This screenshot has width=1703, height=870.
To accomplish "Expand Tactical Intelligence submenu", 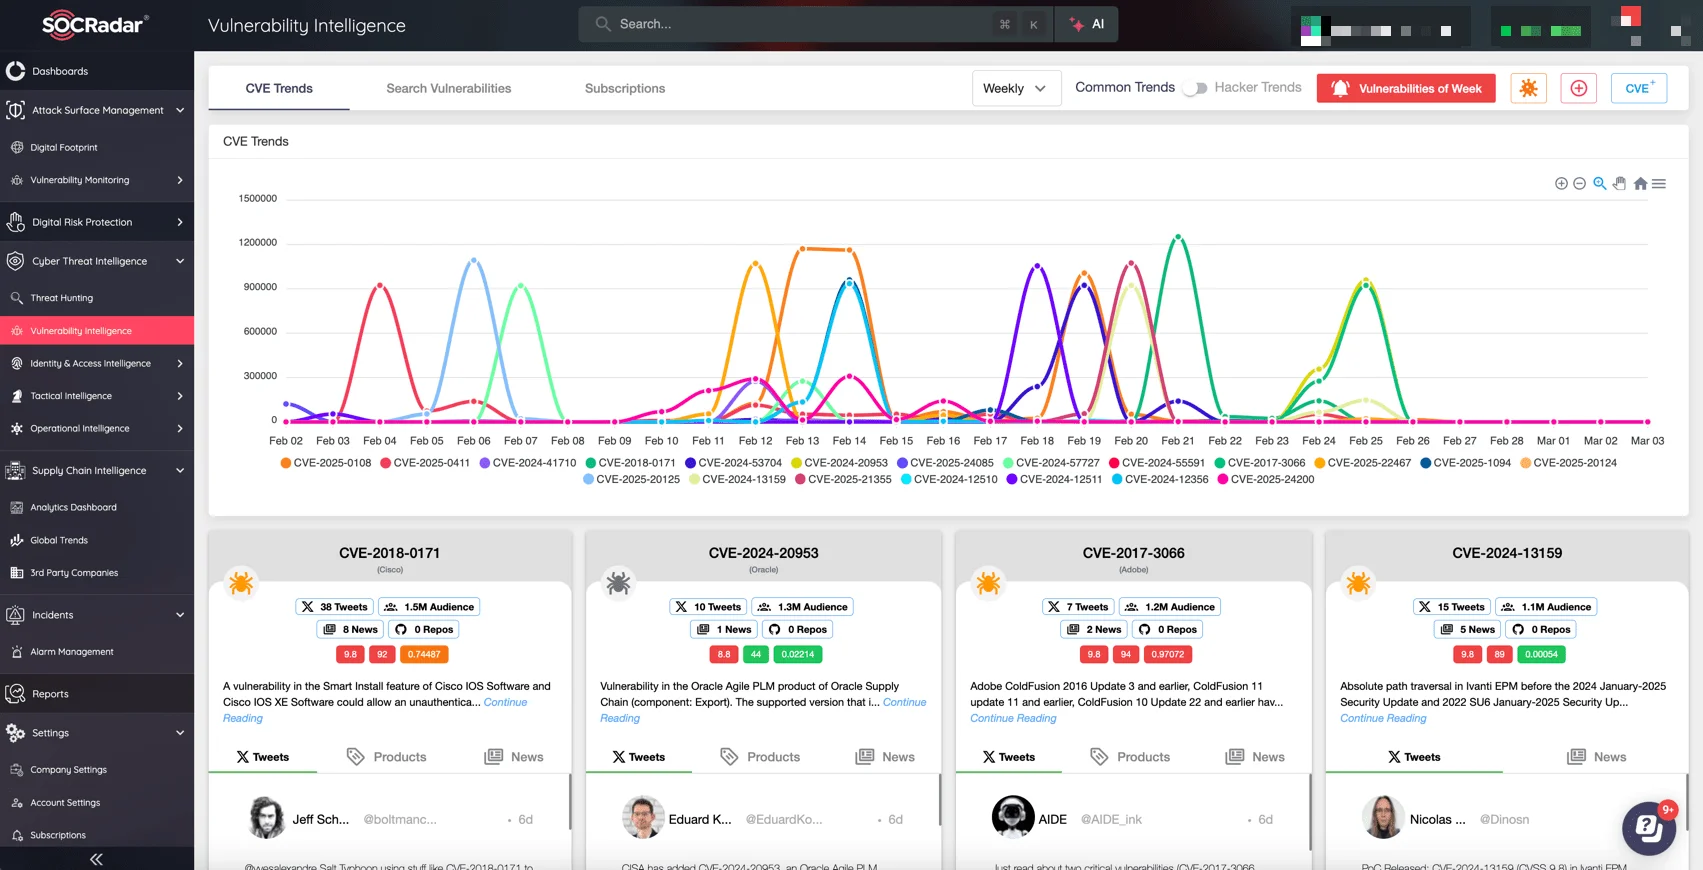I will click(97, 396).
